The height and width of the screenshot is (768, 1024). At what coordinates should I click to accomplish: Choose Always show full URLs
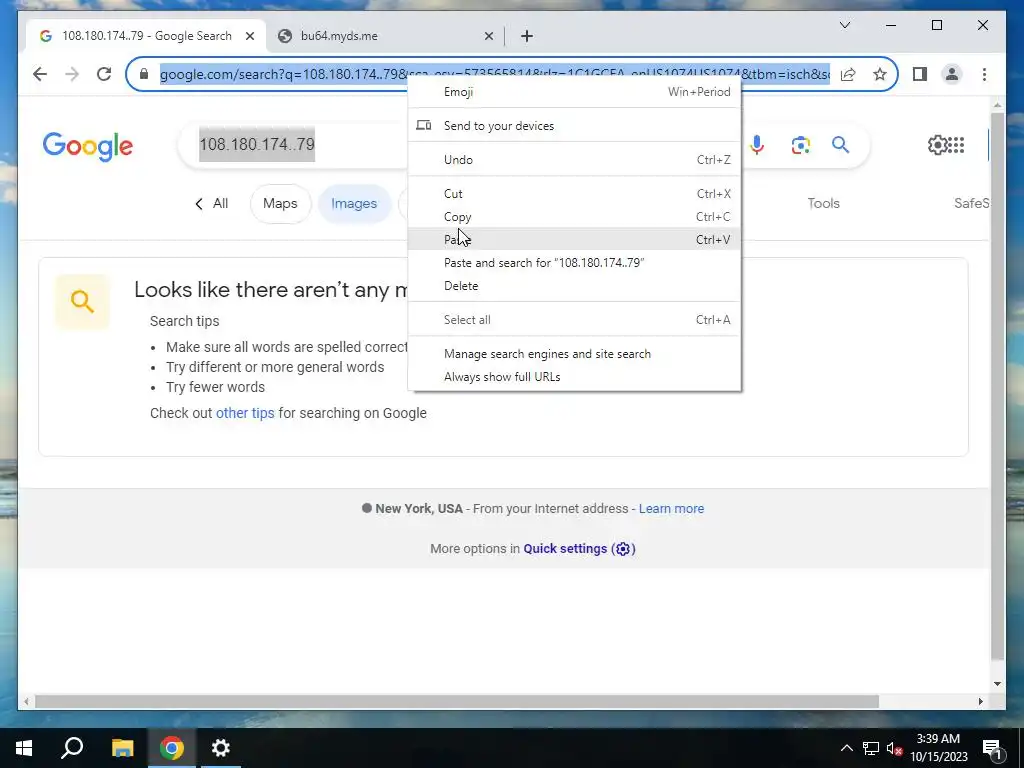[x=574, y=377]
